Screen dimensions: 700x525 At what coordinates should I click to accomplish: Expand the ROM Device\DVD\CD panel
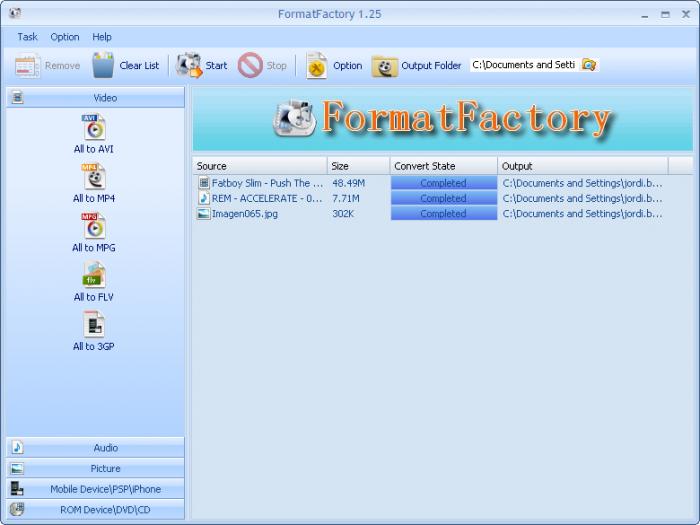(95, 509)
